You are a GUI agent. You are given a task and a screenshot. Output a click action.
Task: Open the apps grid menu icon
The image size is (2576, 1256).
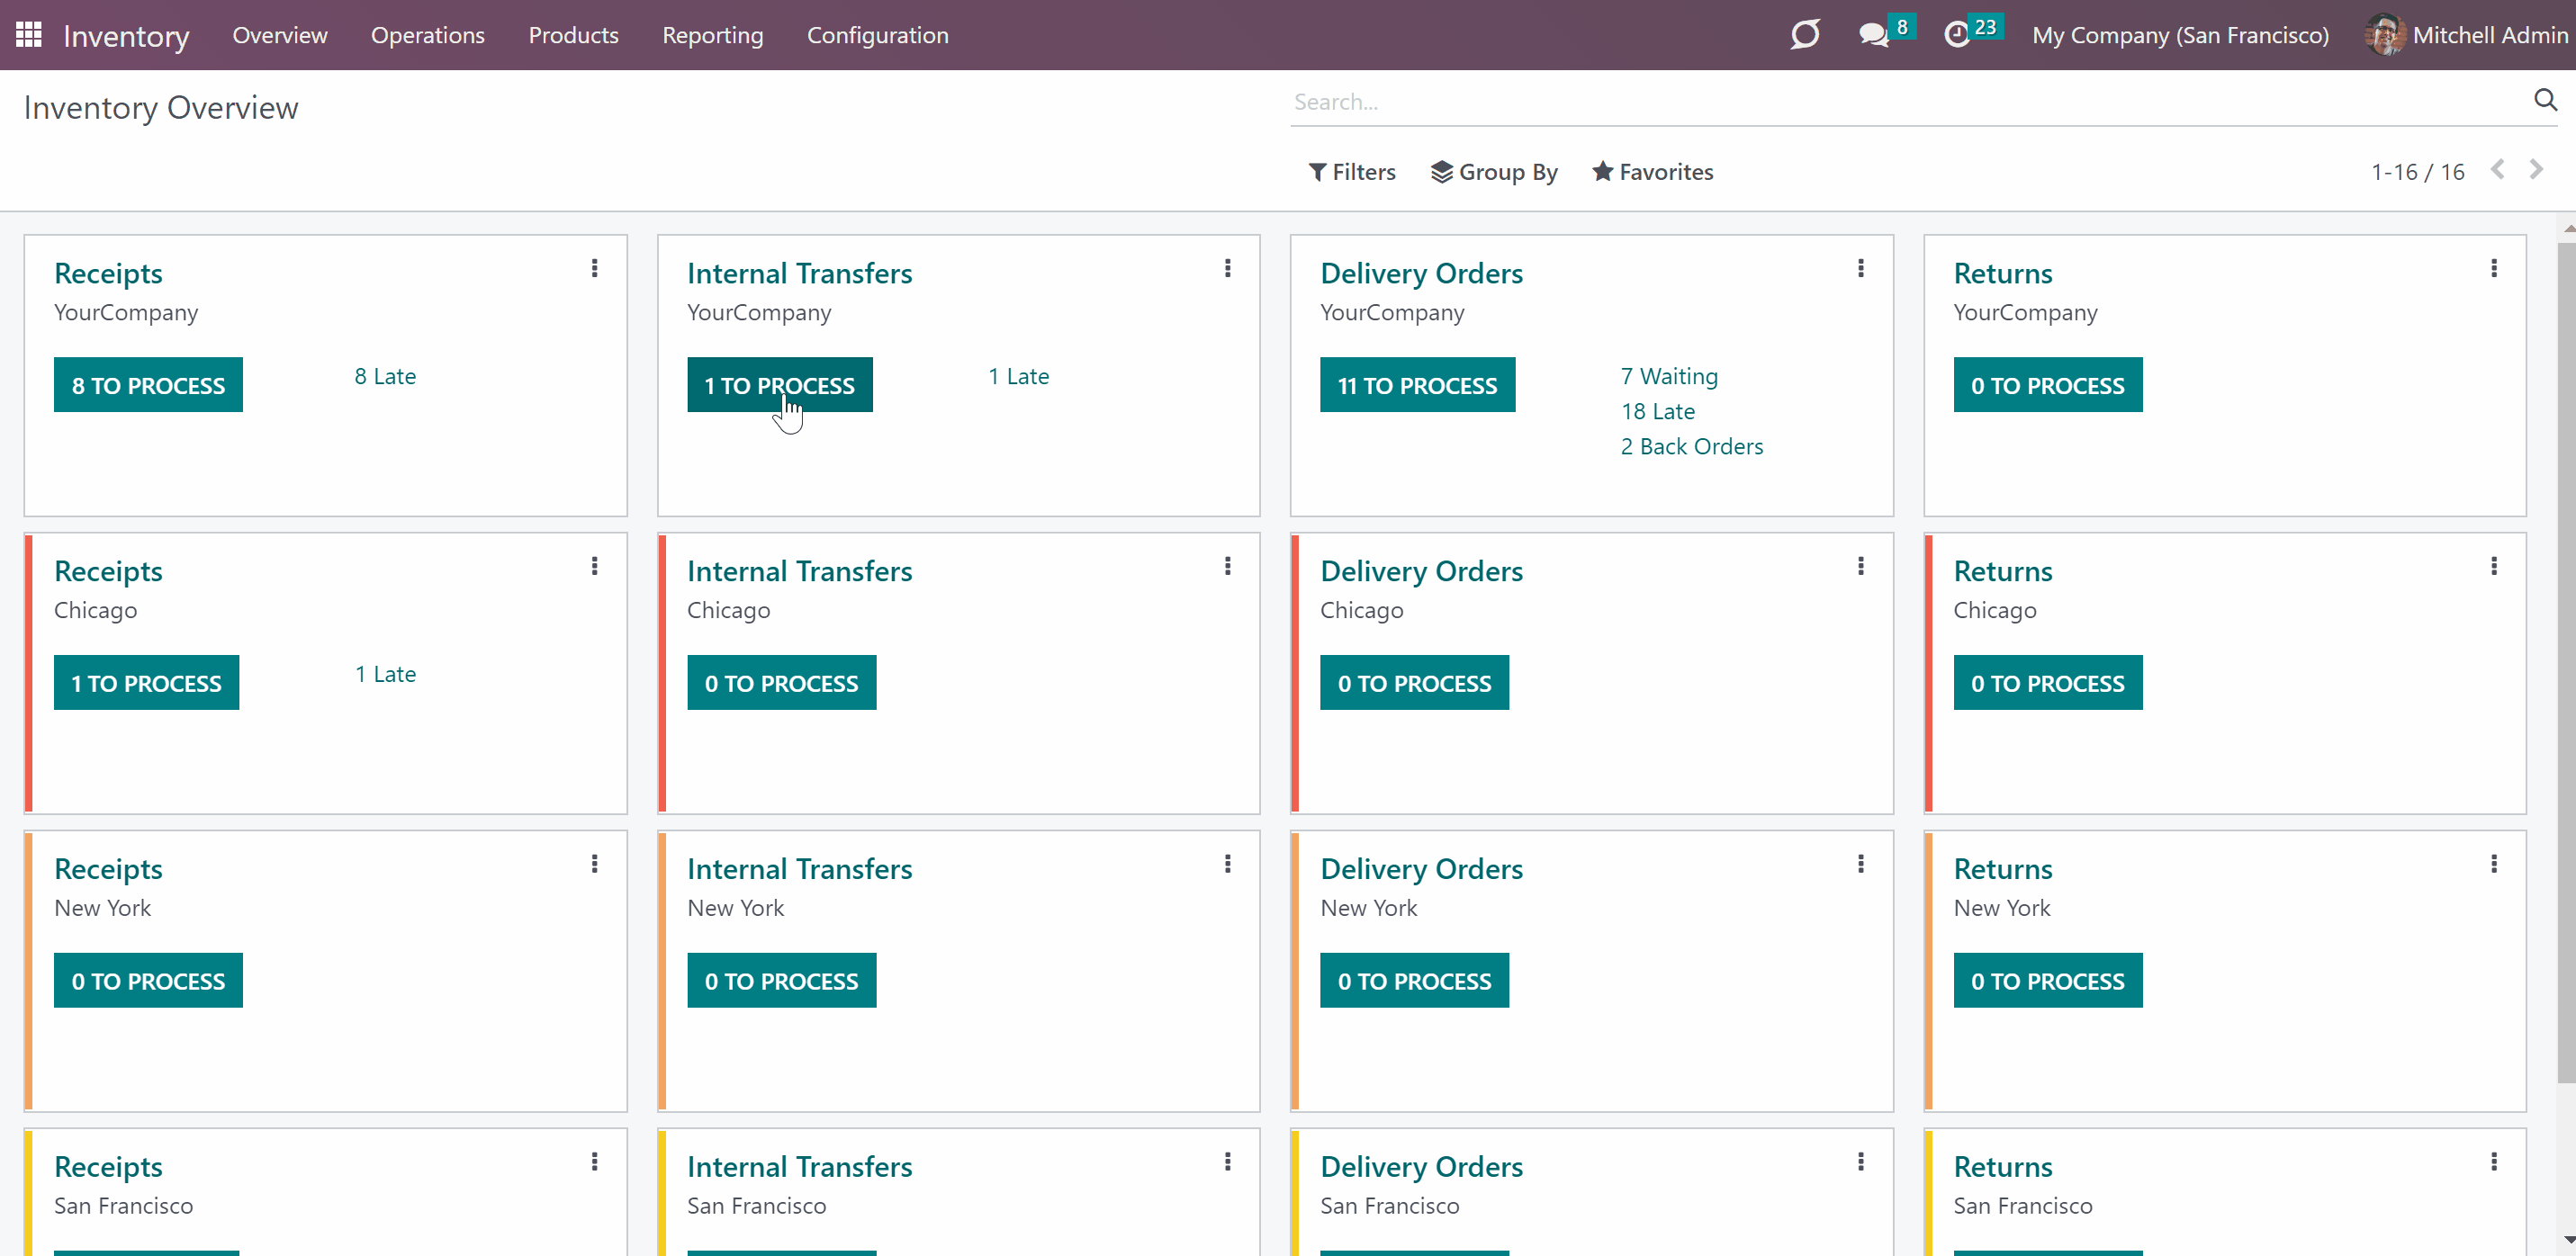click(29, 35)
